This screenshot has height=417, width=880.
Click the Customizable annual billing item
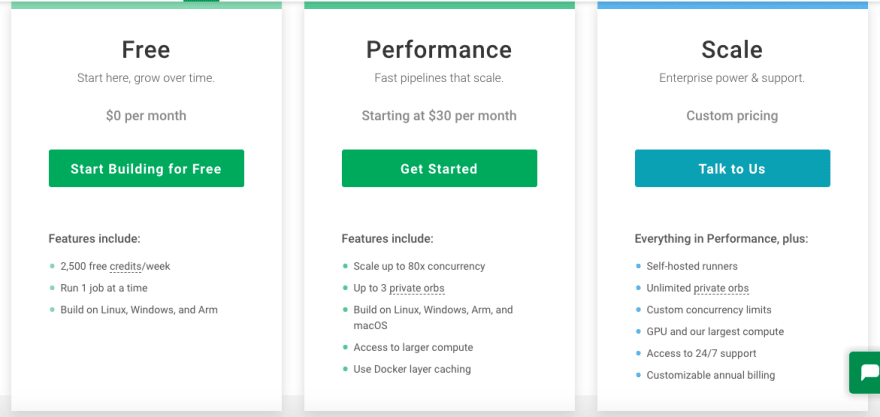(711, 375)
